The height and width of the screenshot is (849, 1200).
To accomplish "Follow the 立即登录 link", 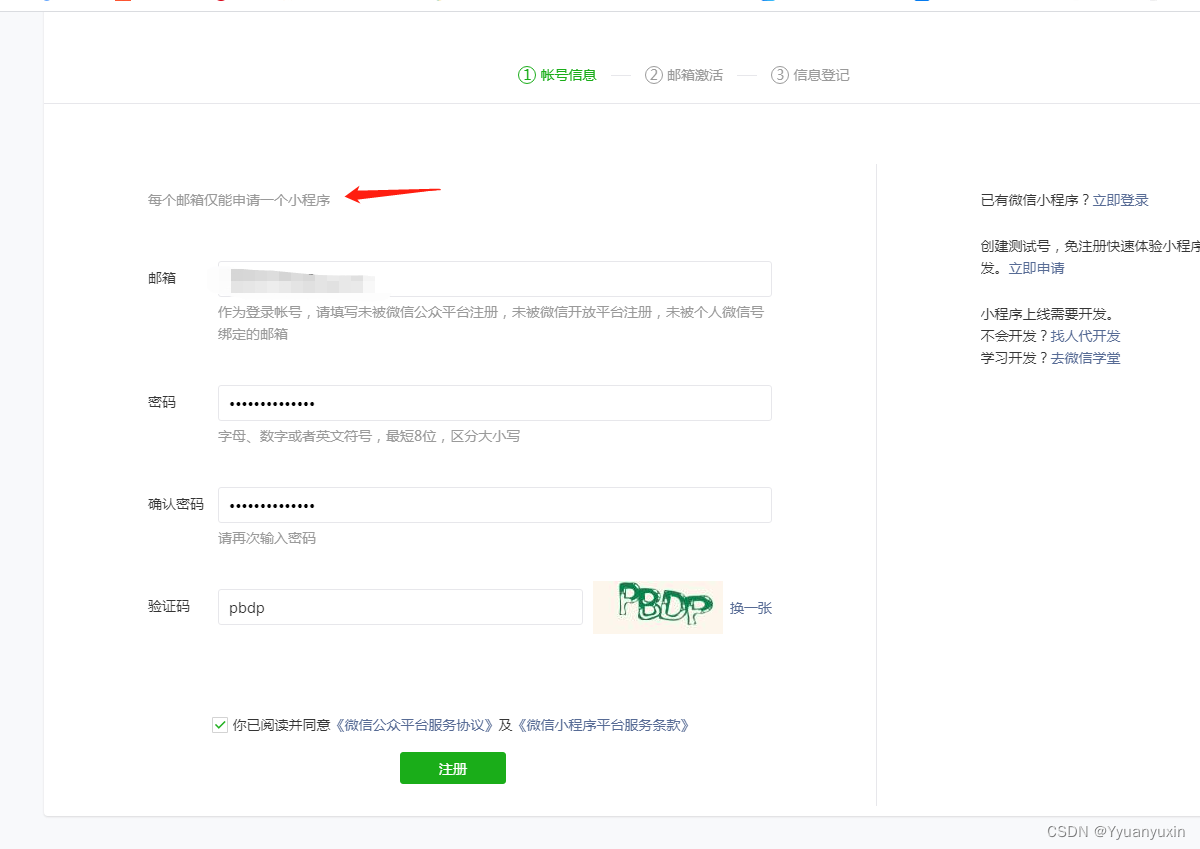I will click(x=1121, y=200).
